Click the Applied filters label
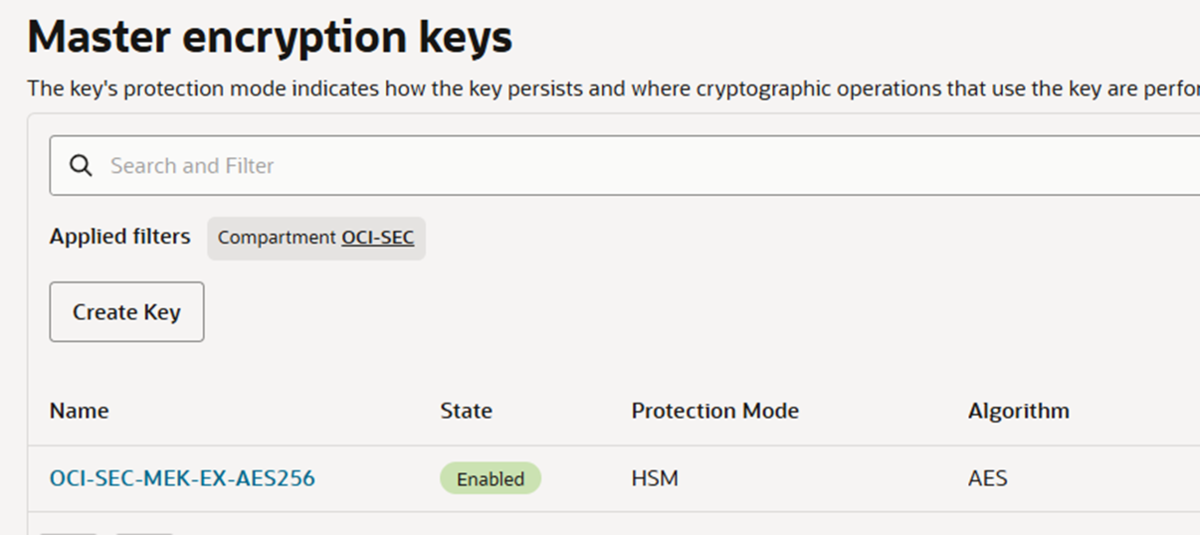1200x535 pixels. click(x=120, y=237)
